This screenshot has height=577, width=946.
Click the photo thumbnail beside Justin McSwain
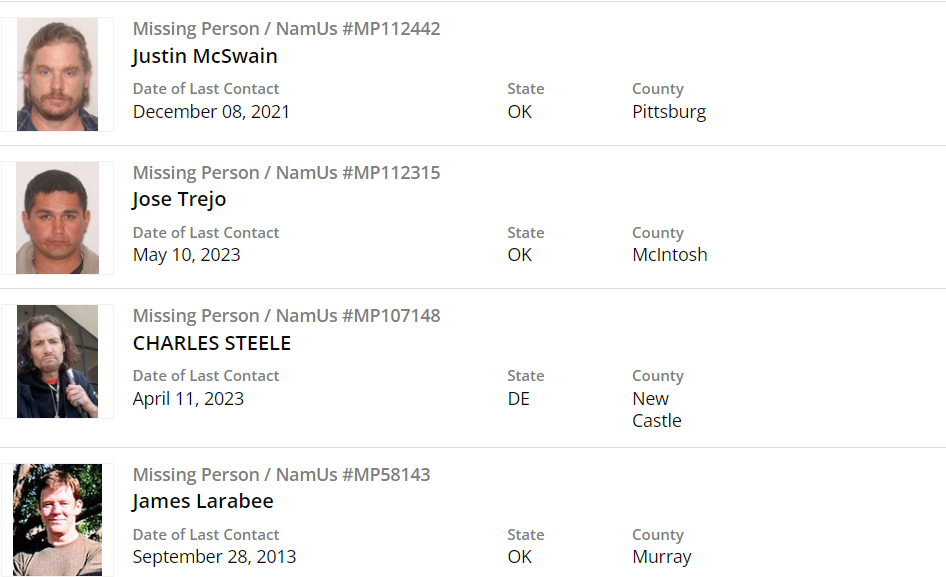click(x=57, y=74)
